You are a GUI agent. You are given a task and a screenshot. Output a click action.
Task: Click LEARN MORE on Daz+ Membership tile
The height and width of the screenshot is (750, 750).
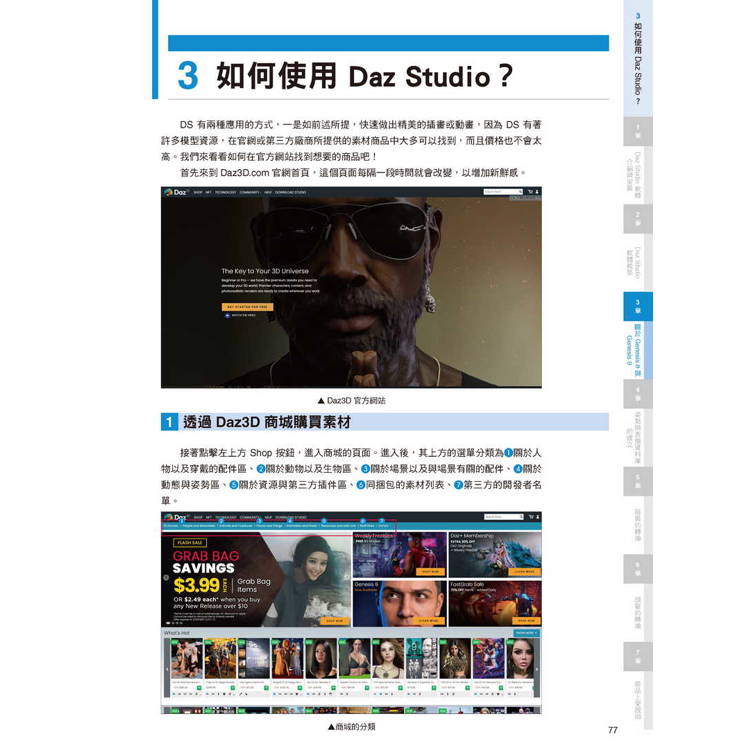click(x=525, y=572)
